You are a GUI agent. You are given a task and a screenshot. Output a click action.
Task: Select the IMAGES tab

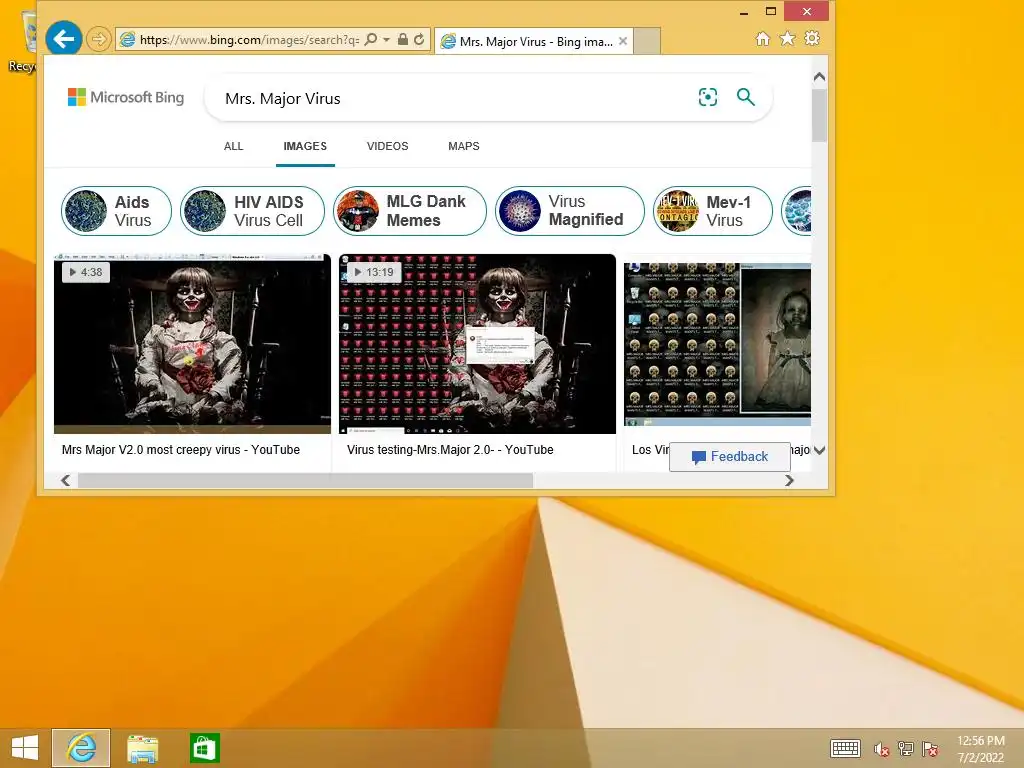point(305,146)
